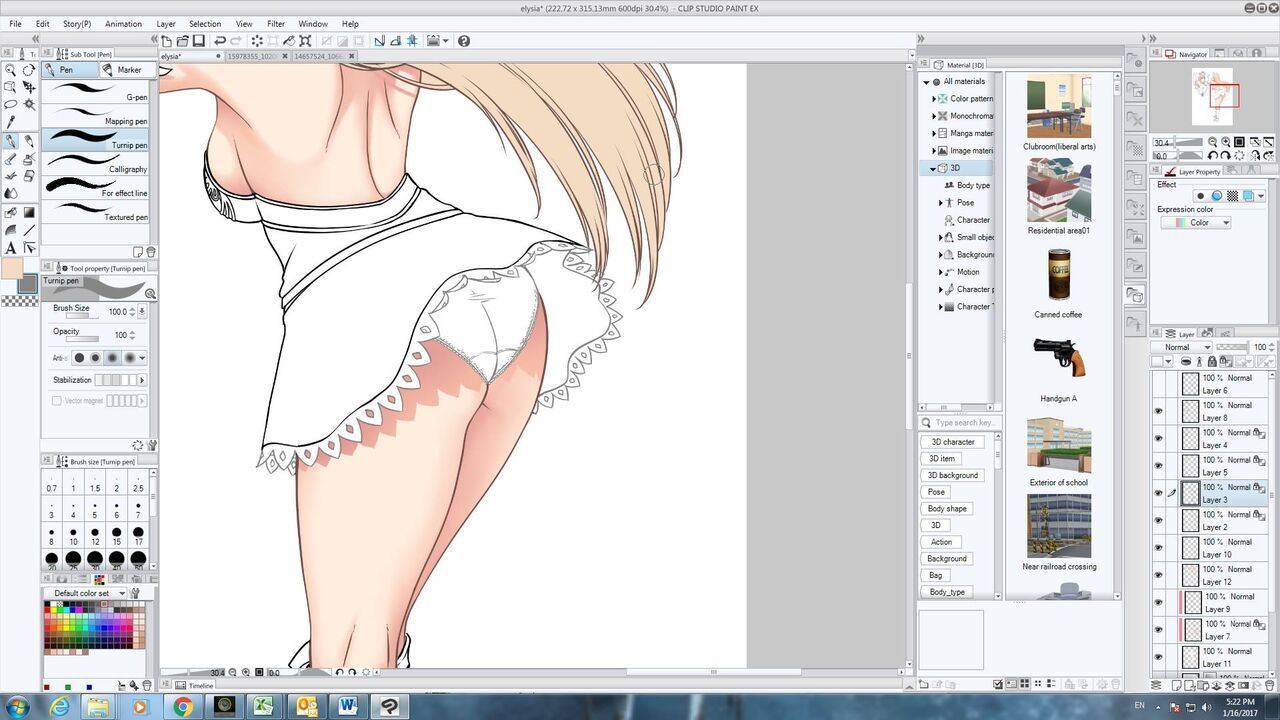Collapse the 3D material folder
The image size is (1280, 720).
933,168
